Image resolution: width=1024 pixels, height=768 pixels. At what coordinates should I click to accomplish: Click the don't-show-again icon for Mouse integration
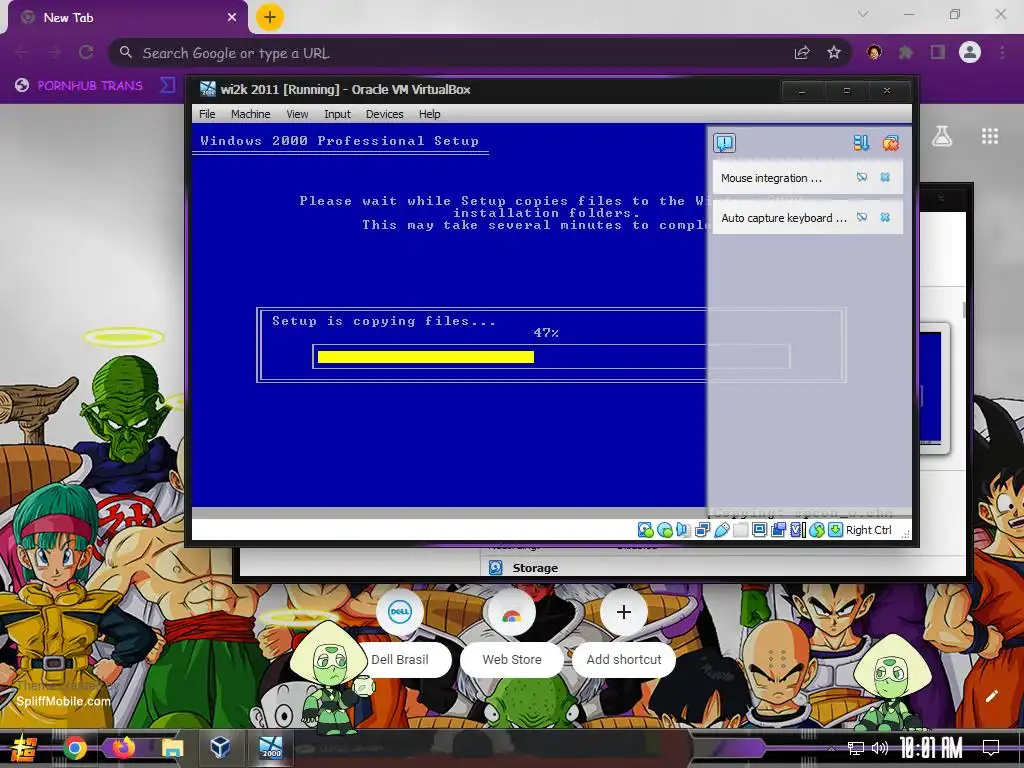point(862,178)
